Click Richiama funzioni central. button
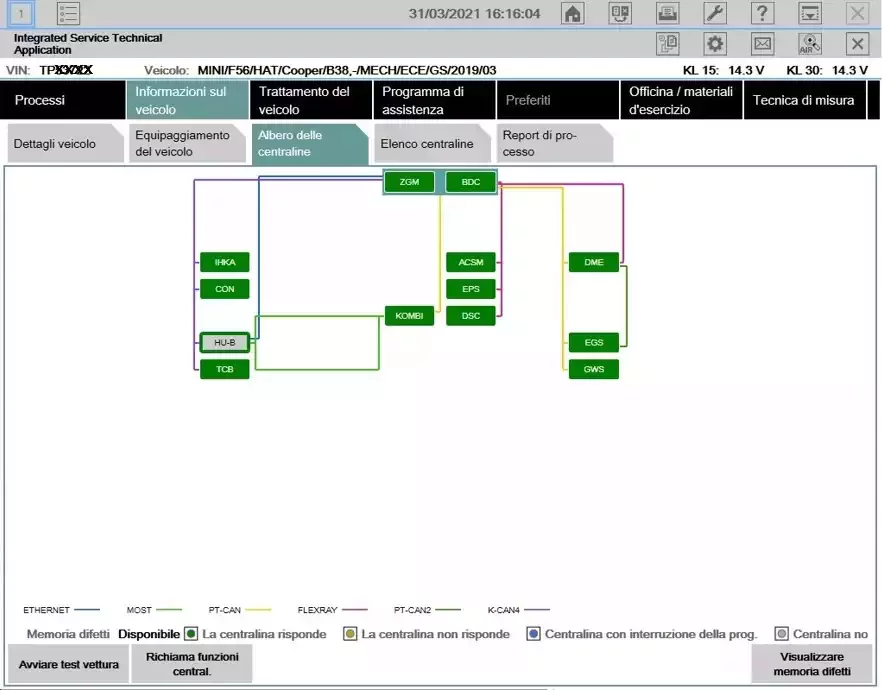The image size is (882, 690). (192, 664)
